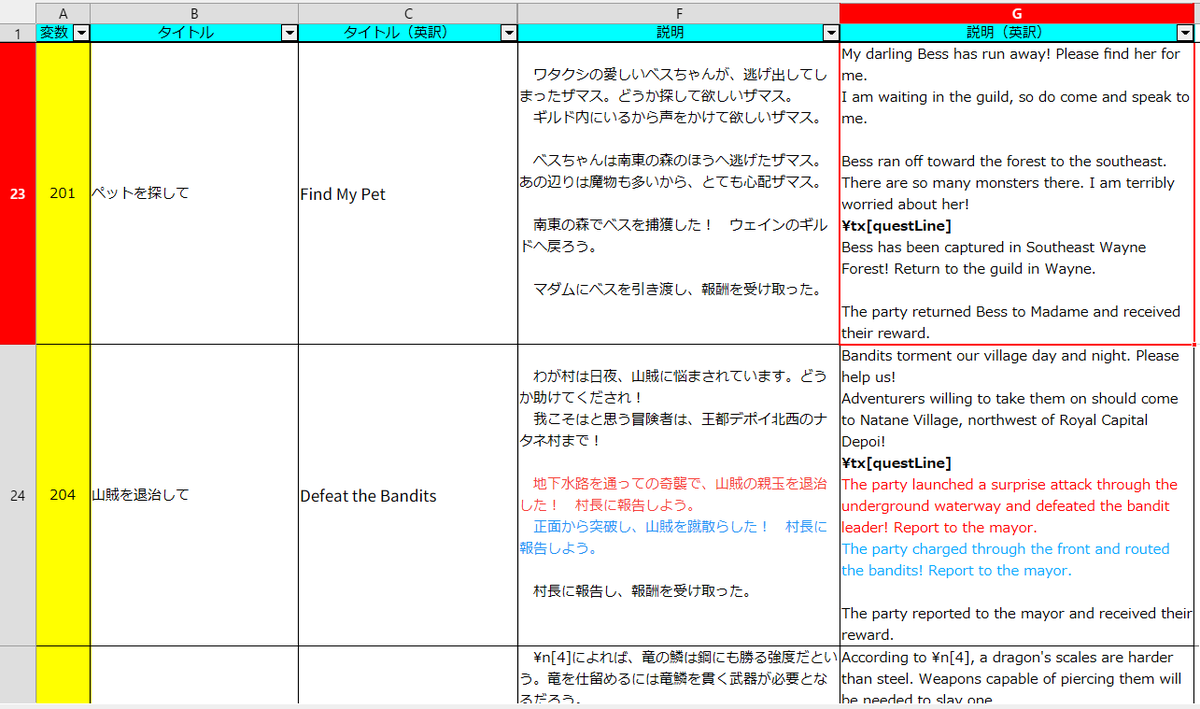Select row 23 header
The width and height of the screenshot is (1200, 709).
click(x=17, y=194)
